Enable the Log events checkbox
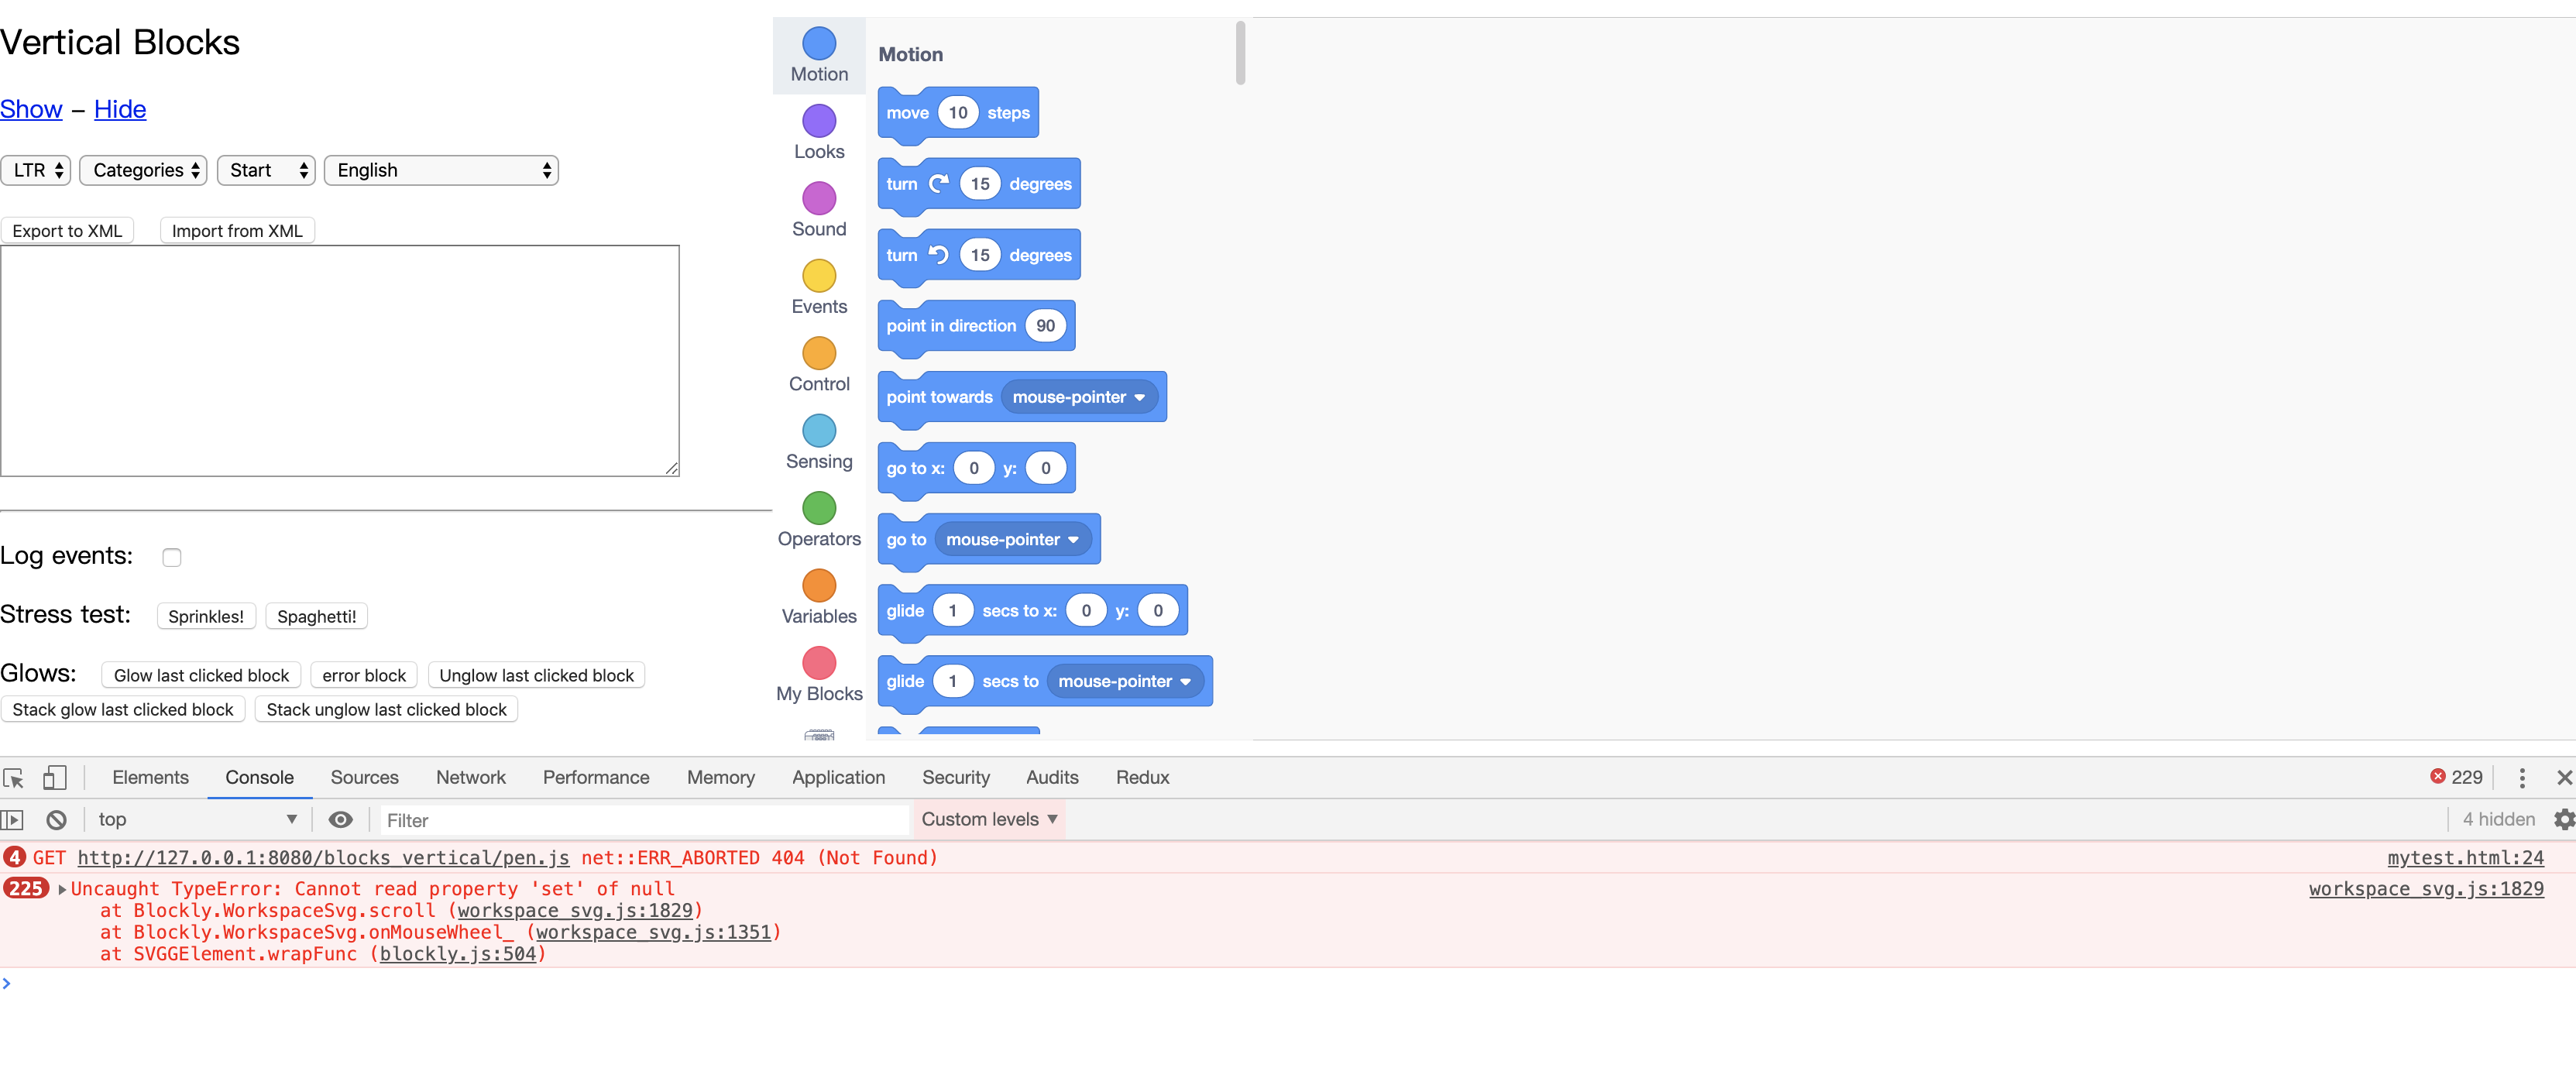 [172, 557]
